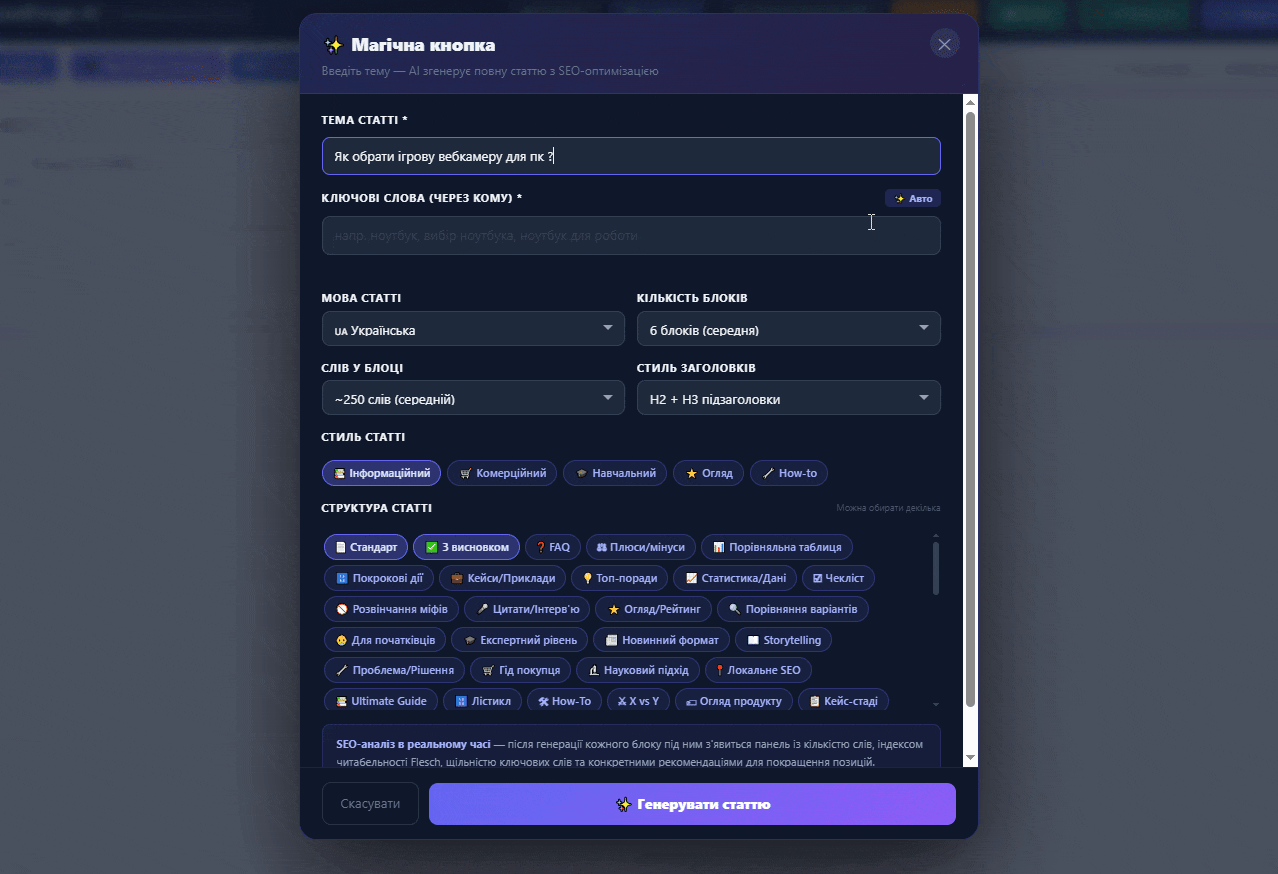Add the Порівняльна таблиця structure chip
1278x874 pixels.
pyautogui.click(x=777, y=547)
